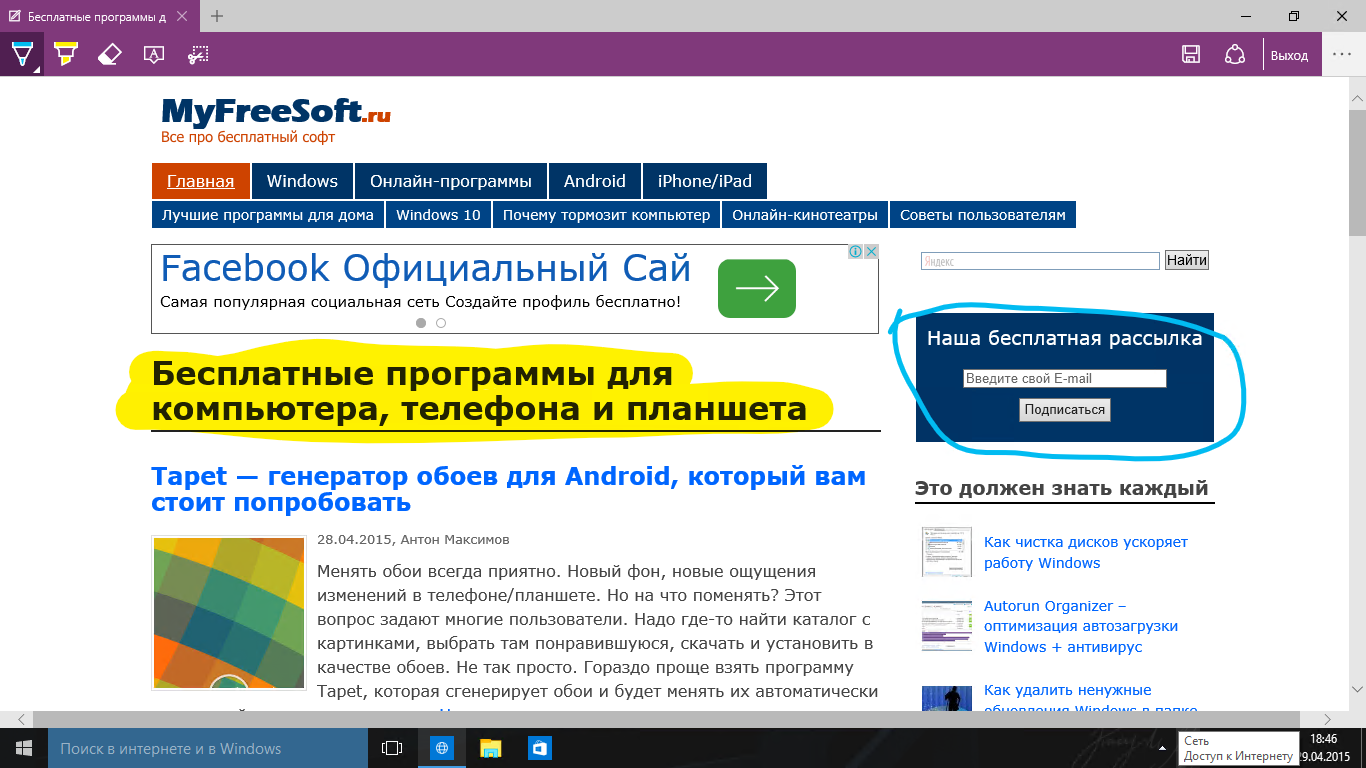The height and width of the screenshot is (768, 1366).
Task: Close the Бесплатные программы tab
Action: click(181, 17)
